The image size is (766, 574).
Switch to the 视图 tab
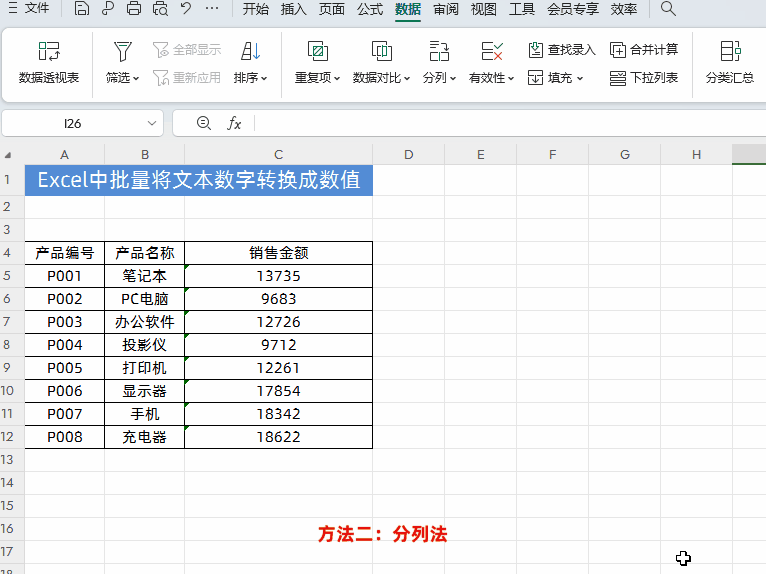tap(484, 9)
